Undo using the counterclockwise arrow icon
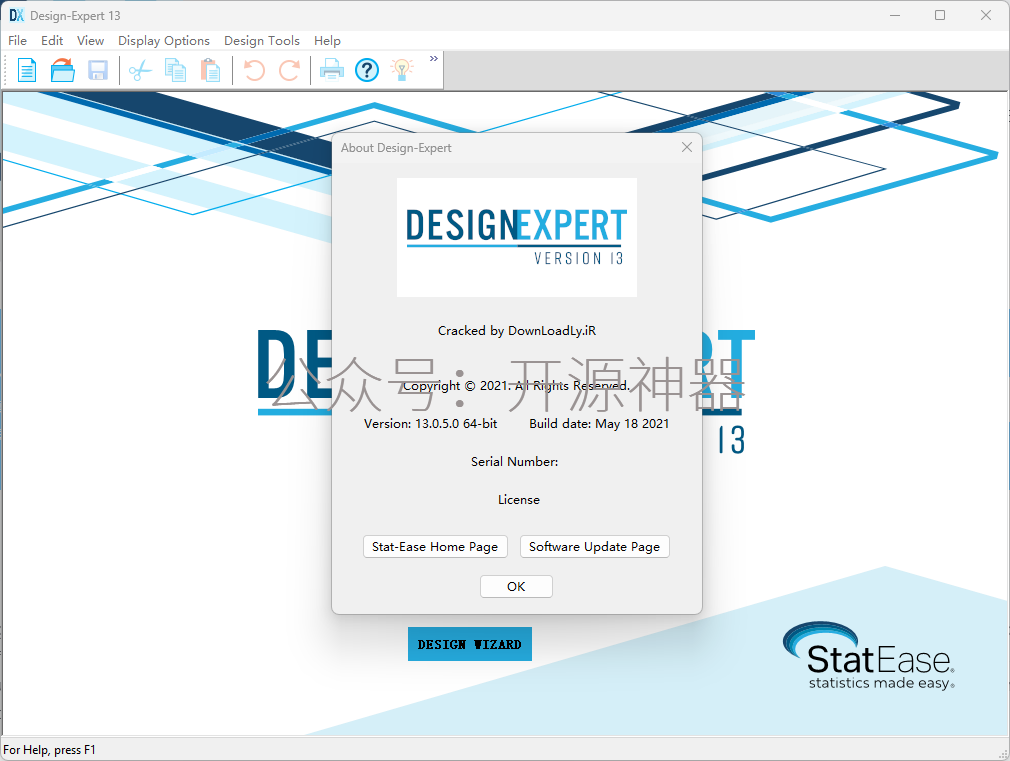Screen dimensions: 1010x761 coord(254,70)
